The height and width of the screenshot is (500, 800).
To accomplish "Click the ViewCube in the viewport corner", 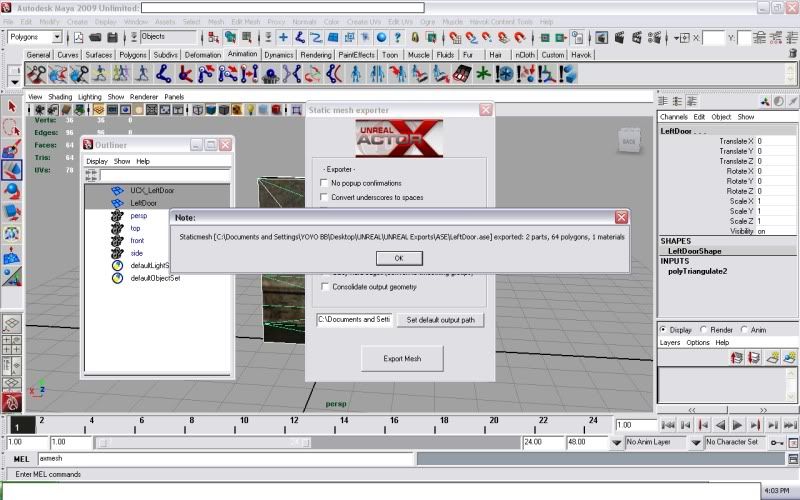I will [629, 140].
